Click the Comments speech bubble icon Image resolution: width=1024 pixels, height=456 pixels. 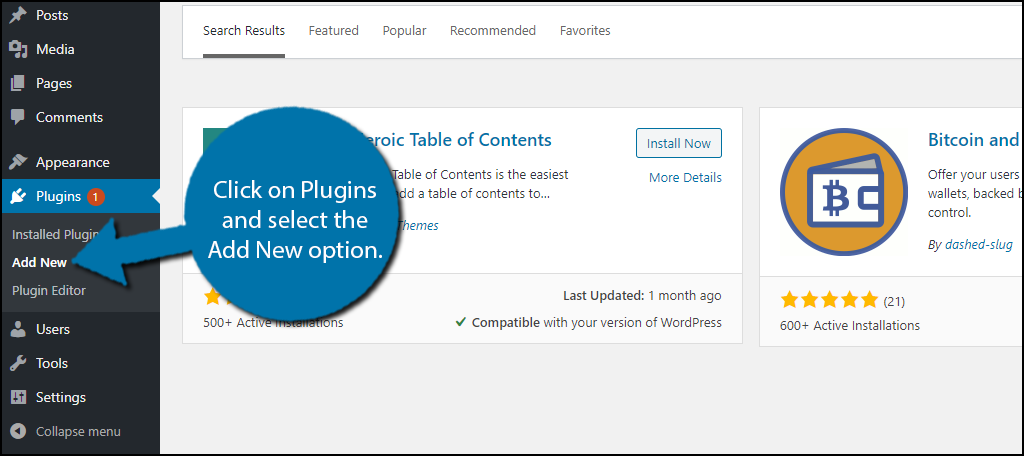pos(18,117)
